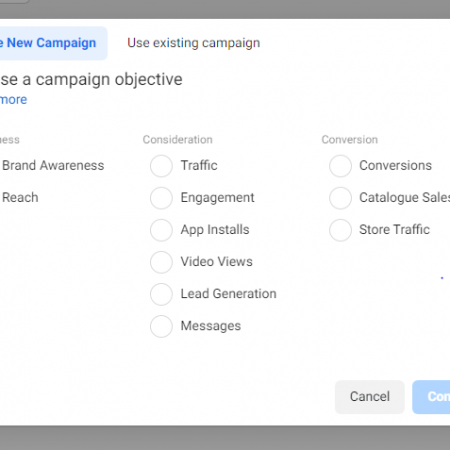Image resolution: width=450 pixels, height=450 pixels.
Task: Click the Brand Awareness objective label
Action: 53,165
